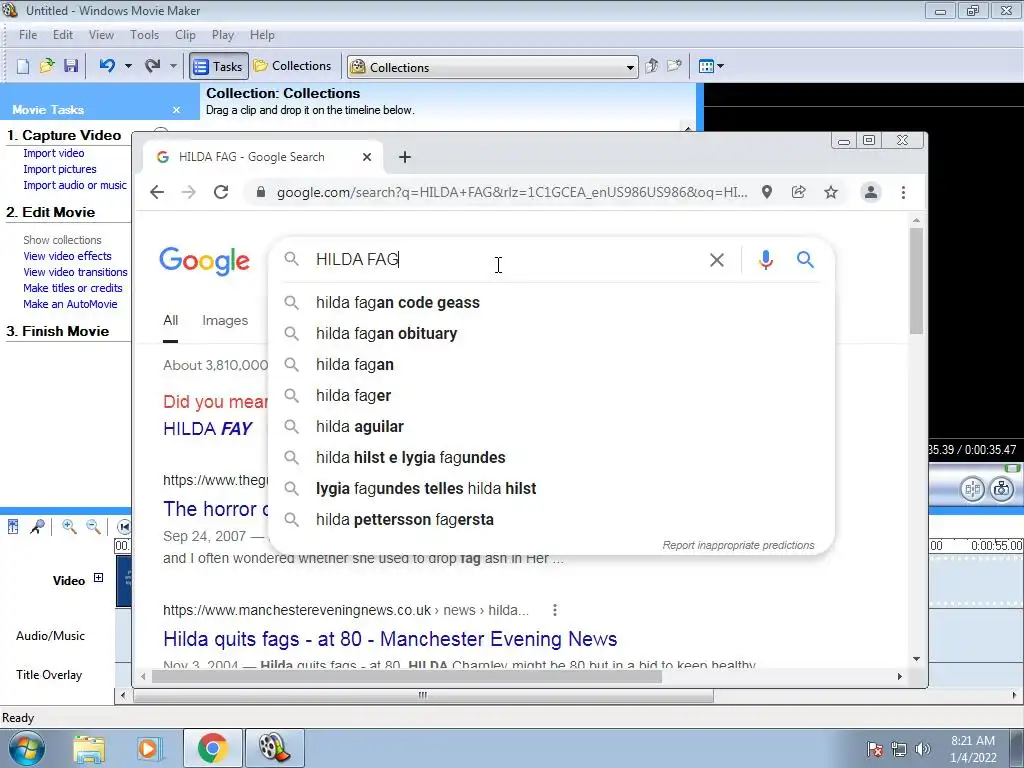This screenshot has height=768, width=1024.
Task: Open a project with the folder toolbar icon
Action: pyautogui.click(x=46, y=66)
